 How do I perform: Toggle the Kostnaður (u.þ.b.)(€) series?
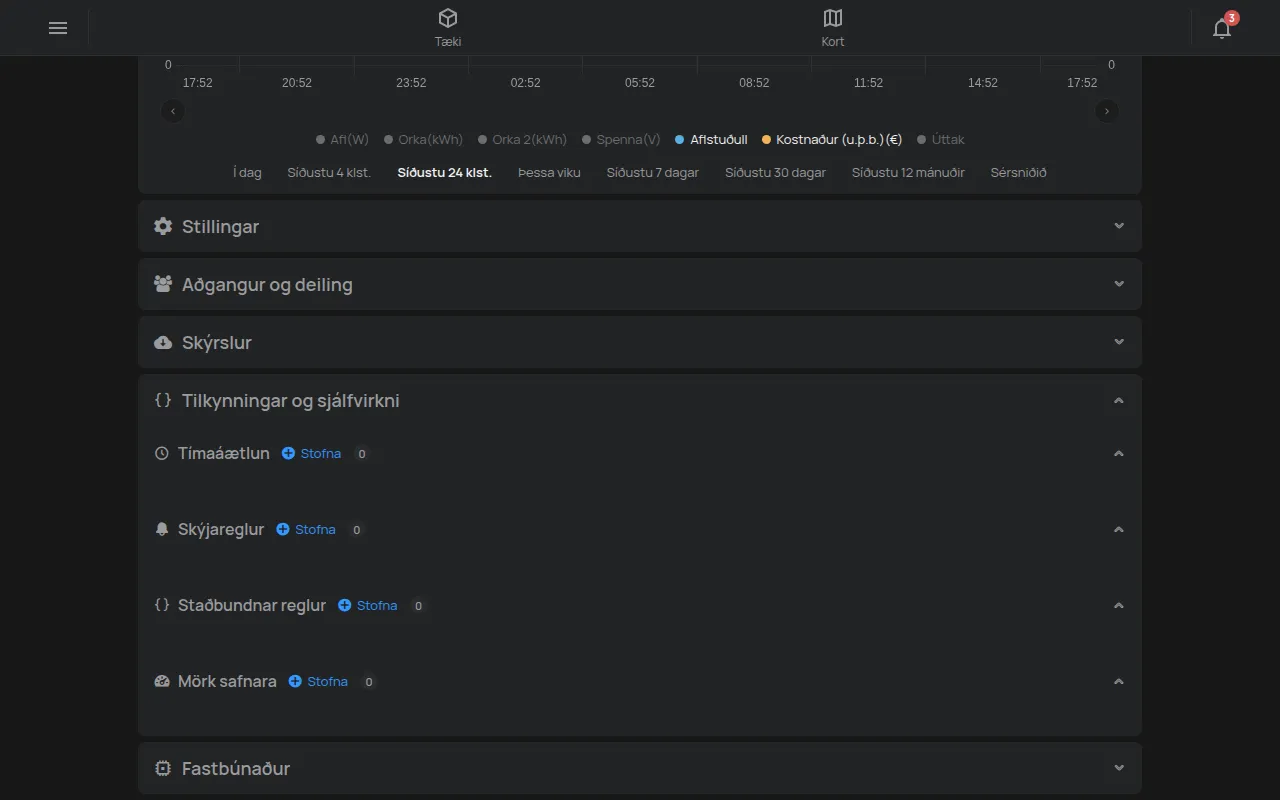point(832,140)
